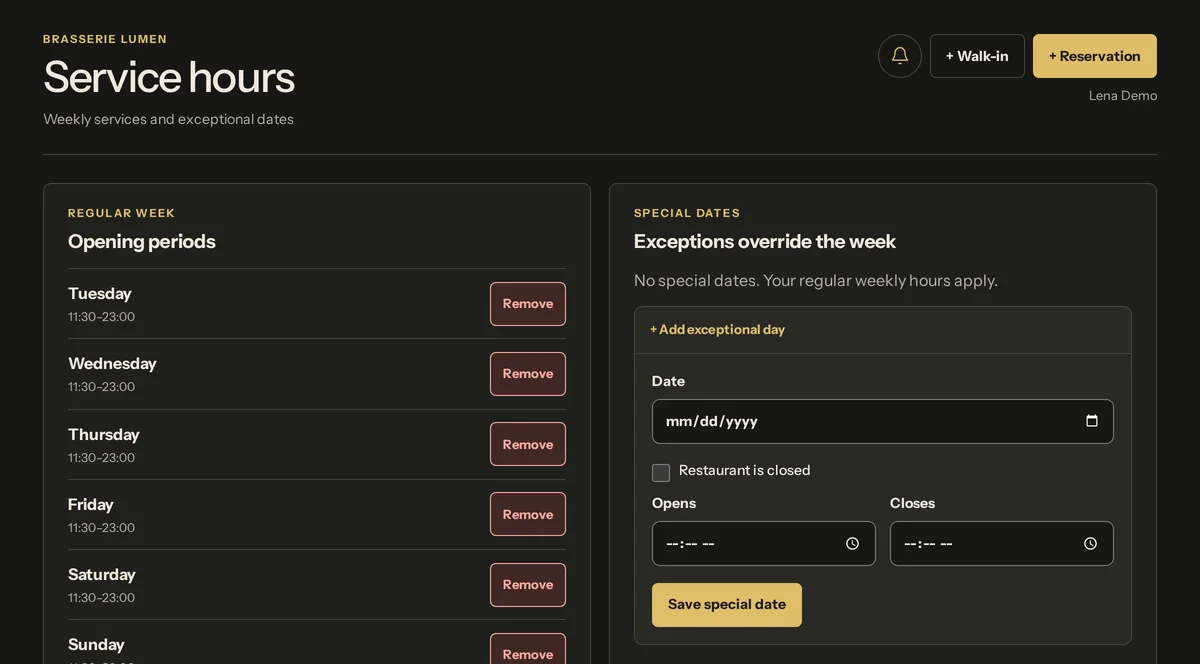Open the clock picker in Opens field
Screen dimensions: 1200x664
click(x=853, y=544)
